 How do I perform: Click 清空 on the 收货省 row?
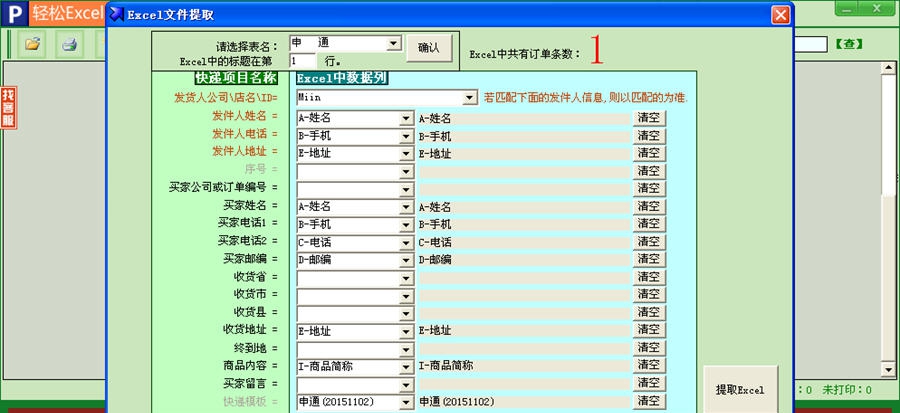[x=649, y=277]
